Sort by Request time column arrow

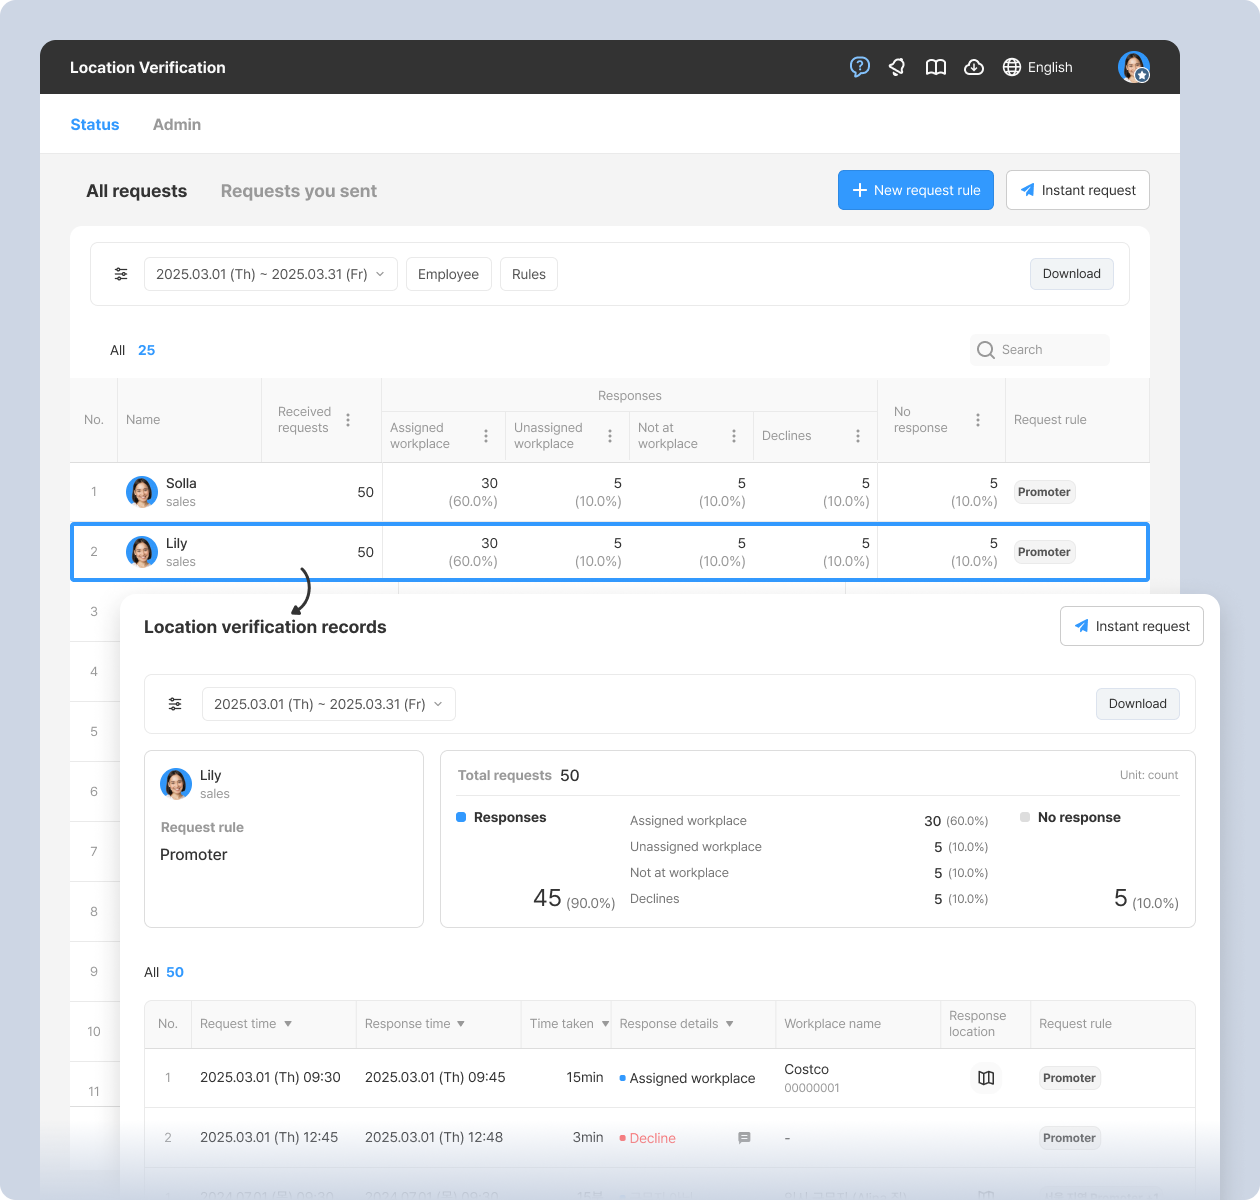(288, 1024)
